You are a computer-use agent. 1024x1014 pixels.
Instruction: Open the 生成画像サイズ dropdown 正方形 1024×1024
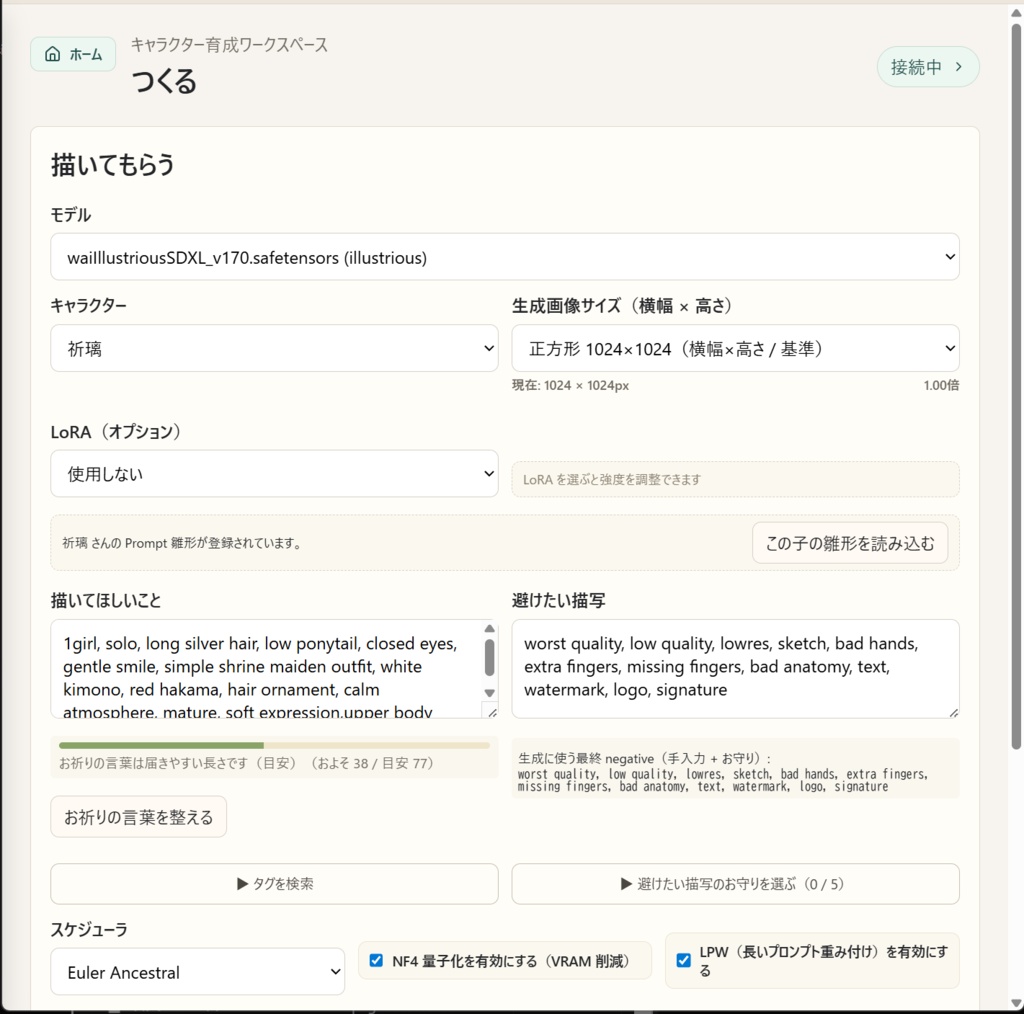tap(735, 349)
